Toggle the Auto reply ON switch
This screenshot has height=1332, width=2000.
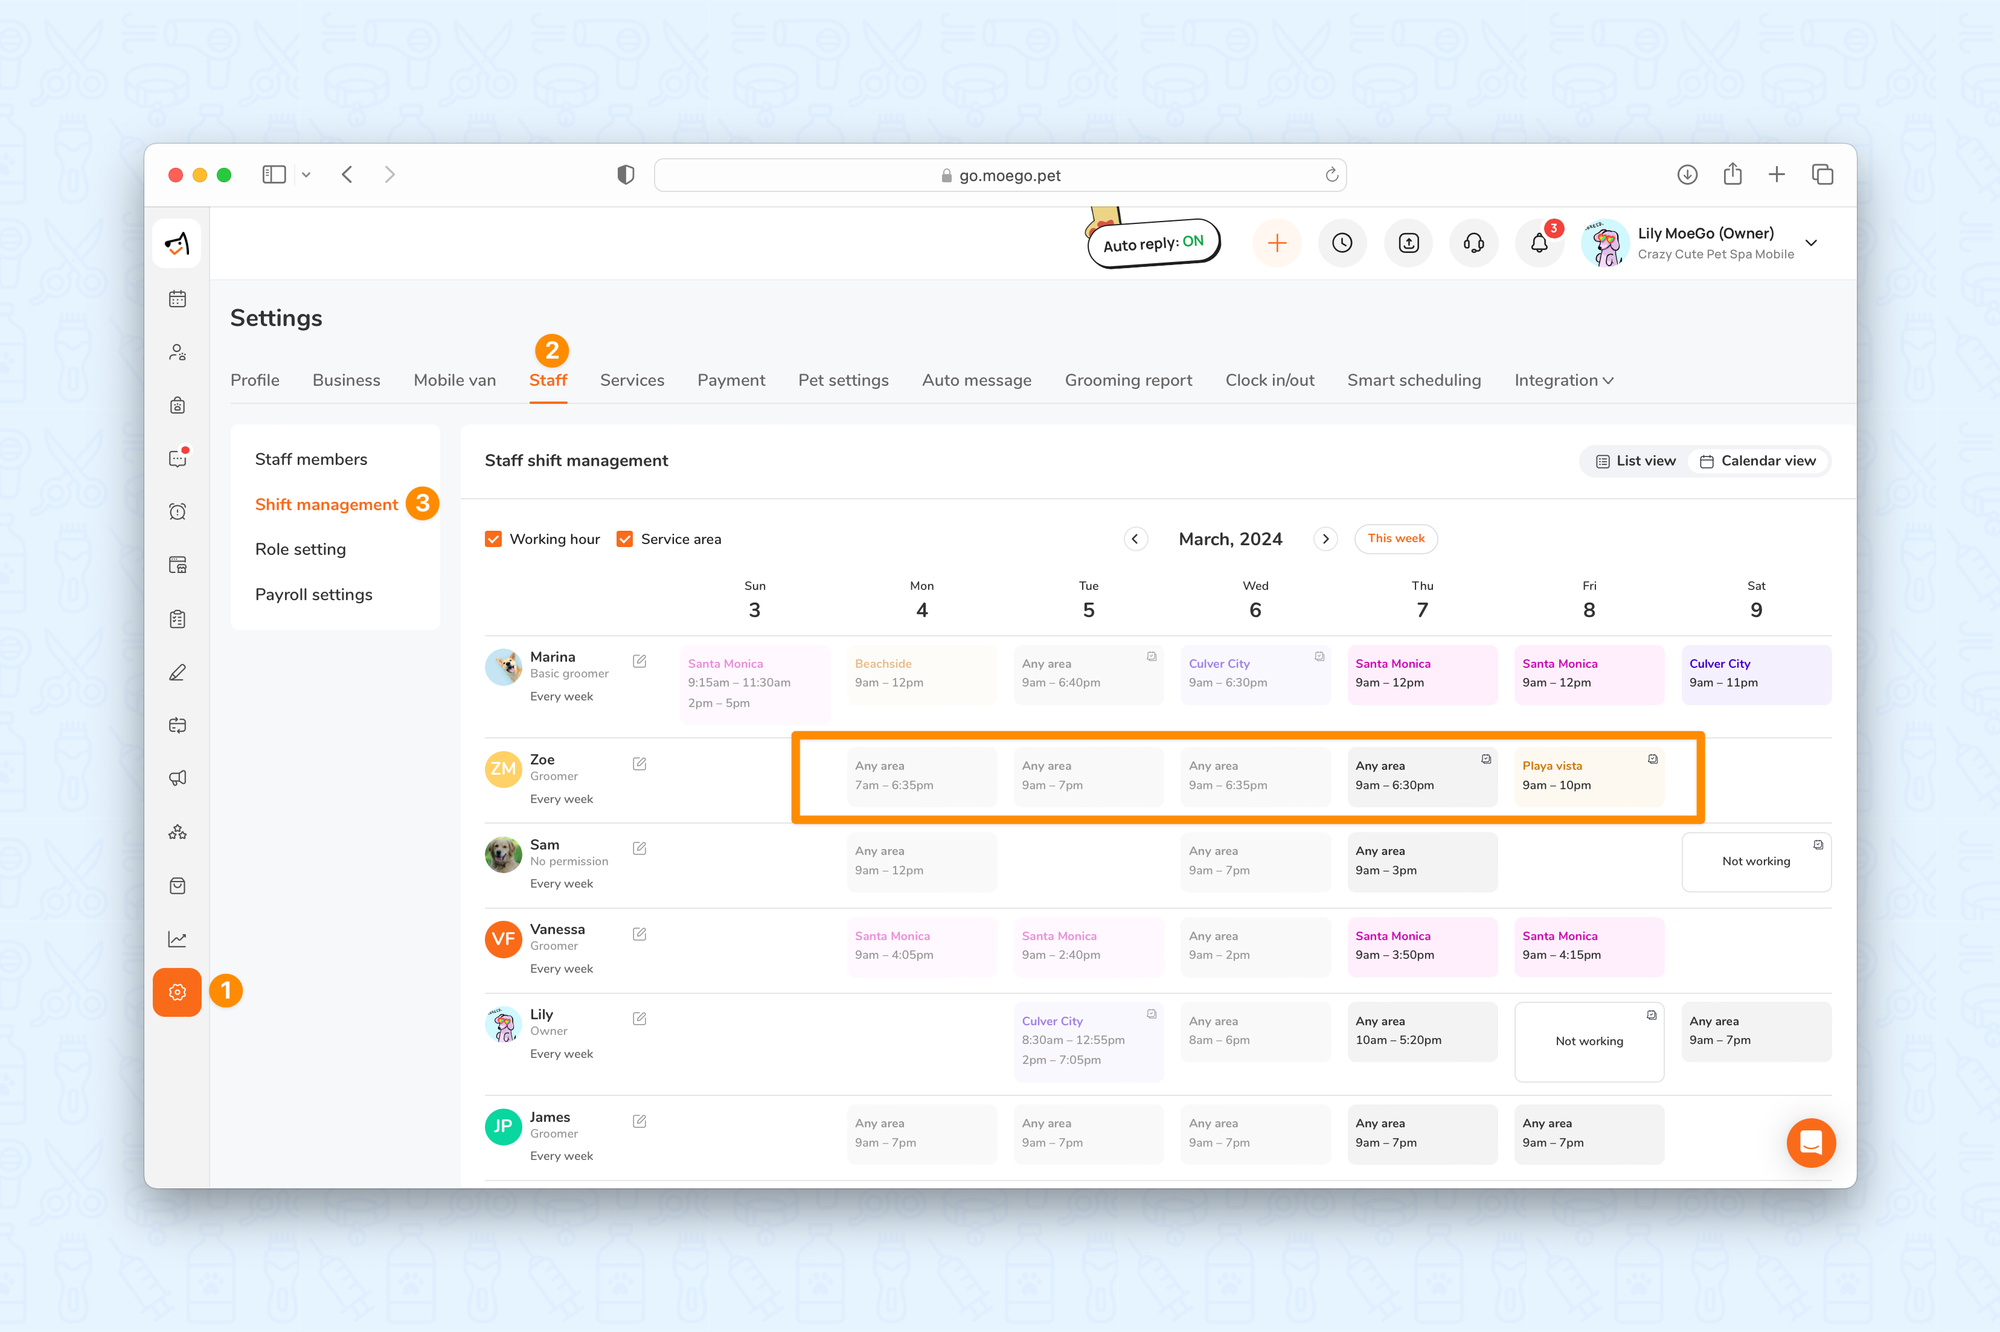tap(1153, 243)
